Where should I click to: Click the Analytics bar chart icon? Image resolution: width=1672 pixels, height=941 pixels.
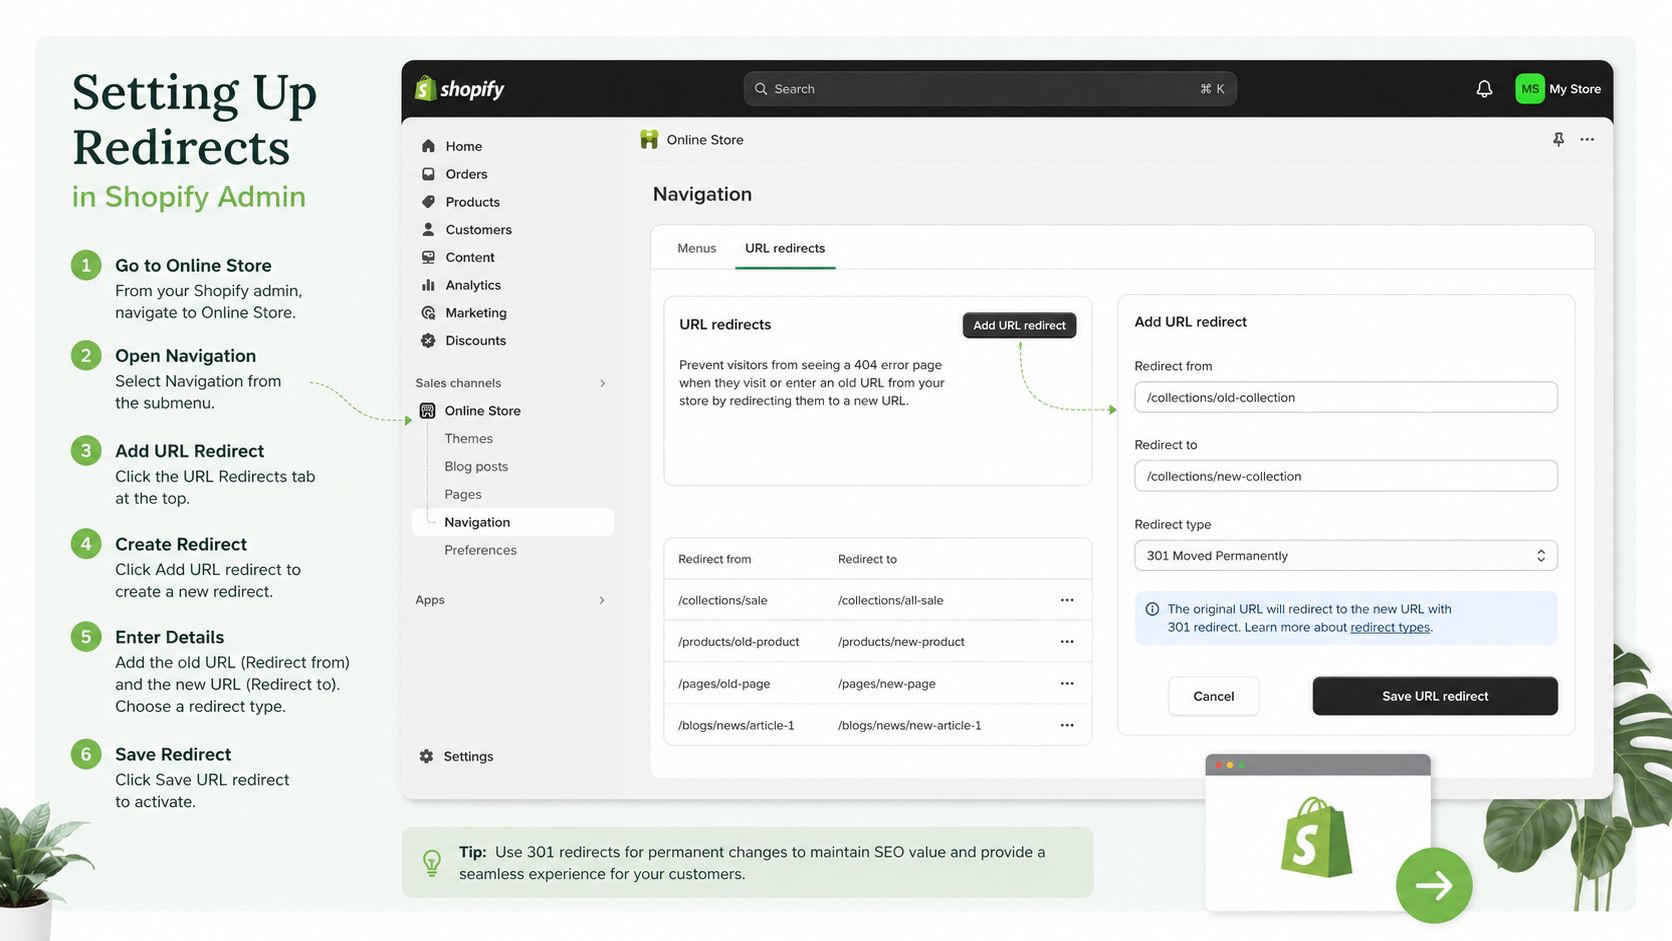(428, 285)
